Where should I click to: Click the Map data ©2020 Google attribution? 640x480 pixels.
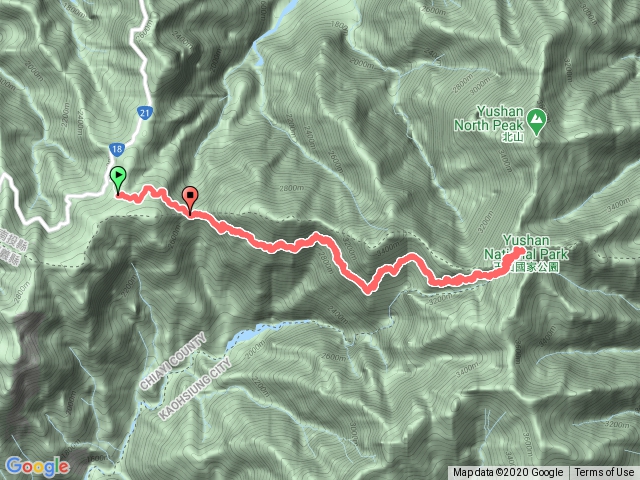pyautogui.click(x=507, y=472)
